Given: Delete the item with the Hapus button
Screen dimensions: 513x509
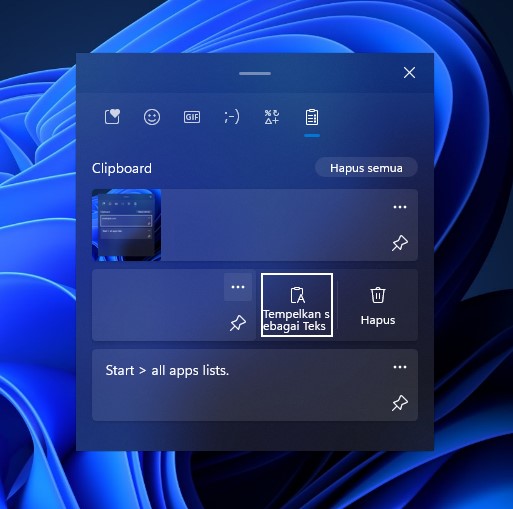Looking at the screenshot, I should coord(378,305).
